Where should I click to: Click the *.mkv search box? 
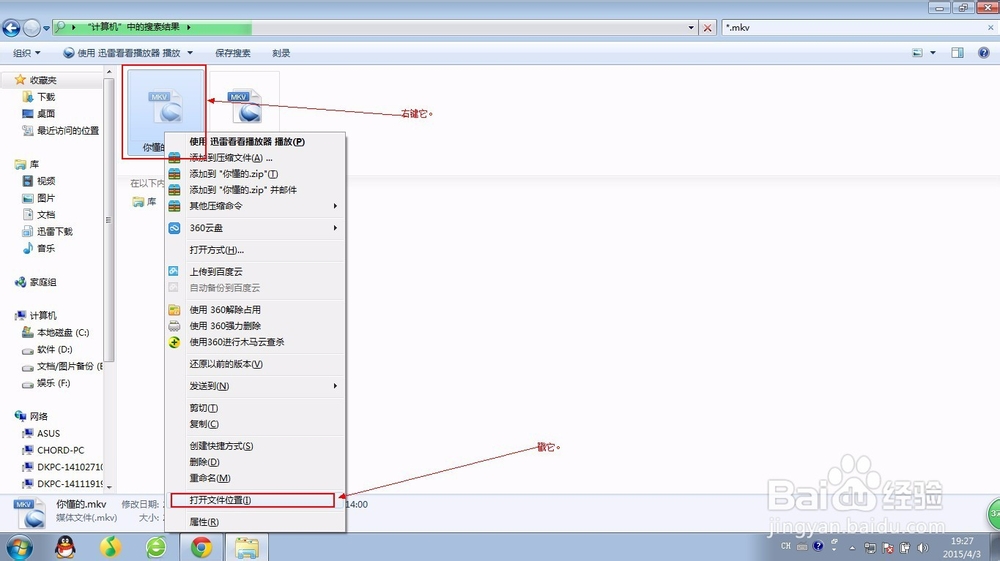point(853,27)
